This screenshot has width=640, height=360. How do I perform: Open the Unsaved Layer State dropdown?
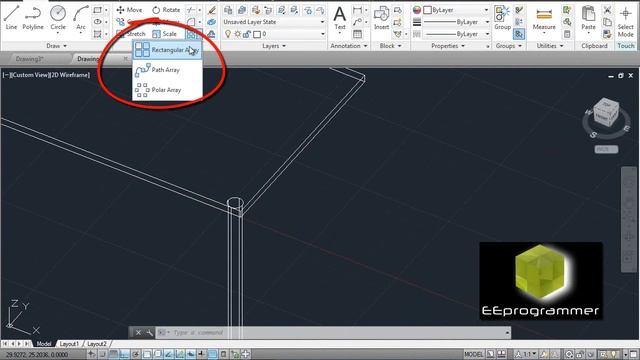[x=273, y=22]
